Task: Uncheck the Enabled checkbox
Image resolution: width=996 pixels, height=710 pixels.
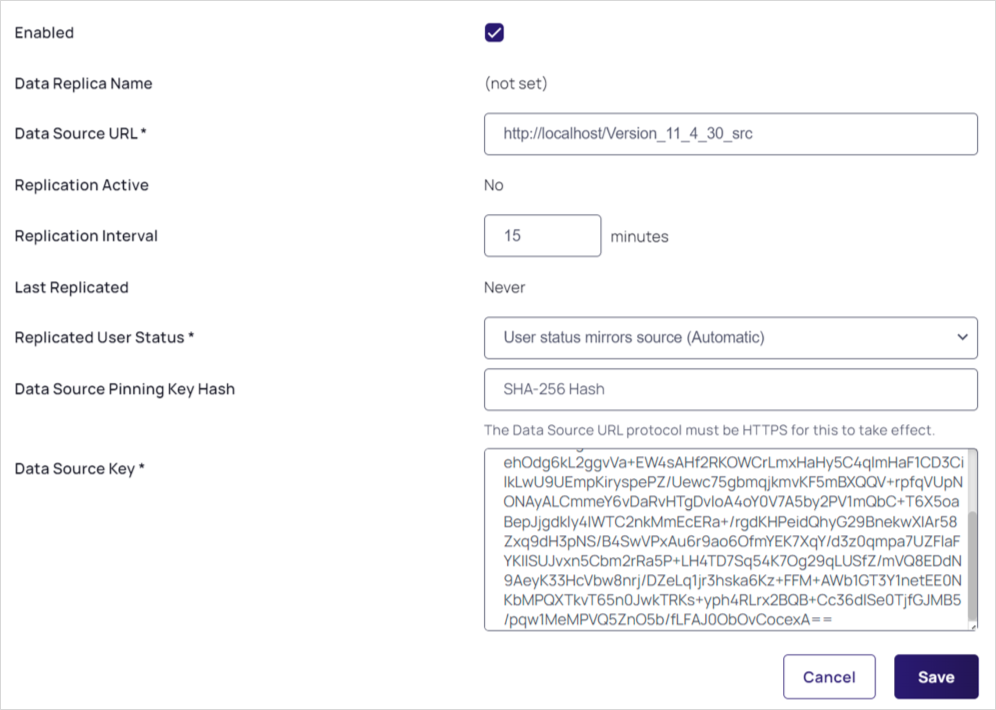Action: [494, 33]
